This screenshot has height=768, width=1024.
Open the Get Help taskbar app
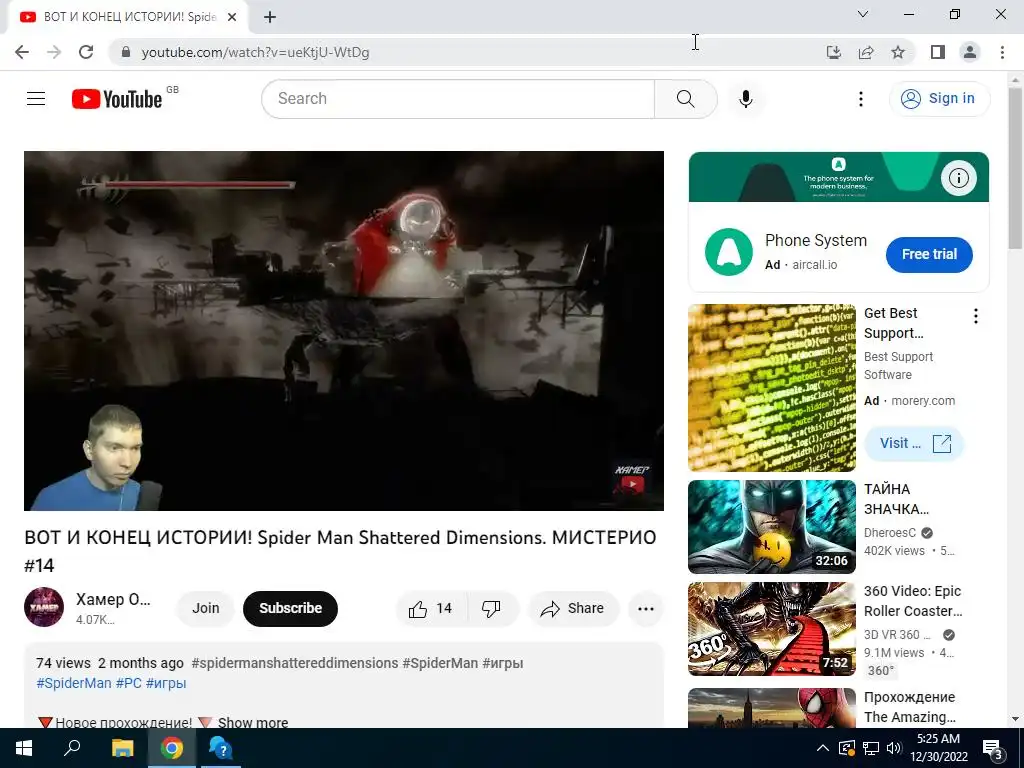tap(221, 748)
